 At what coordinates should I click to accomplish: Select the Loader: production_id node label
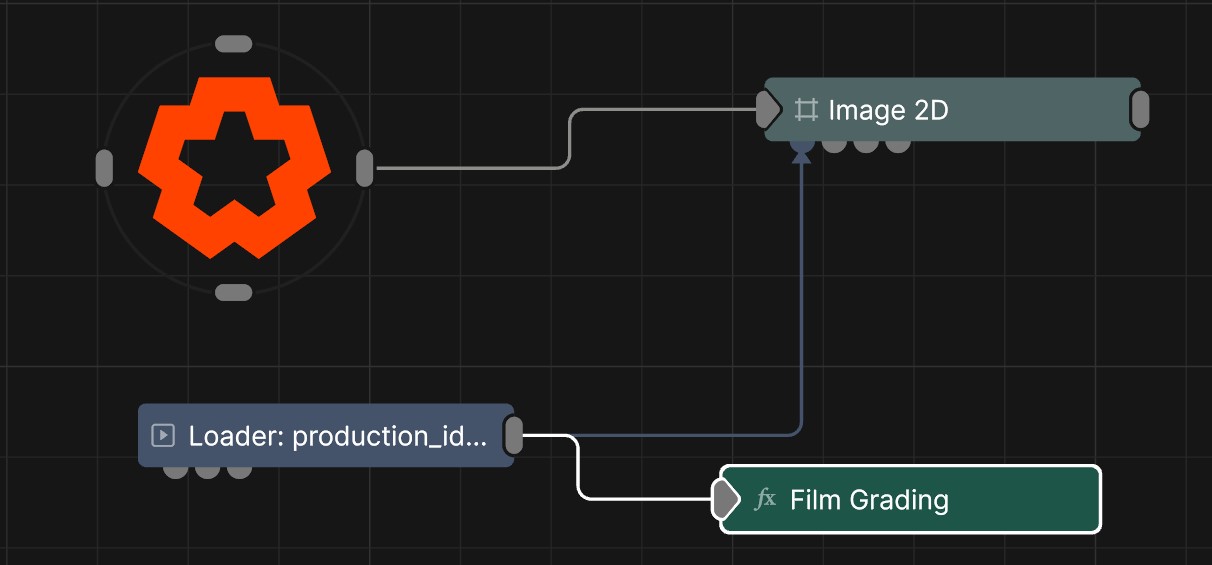(x=338, y=436)
